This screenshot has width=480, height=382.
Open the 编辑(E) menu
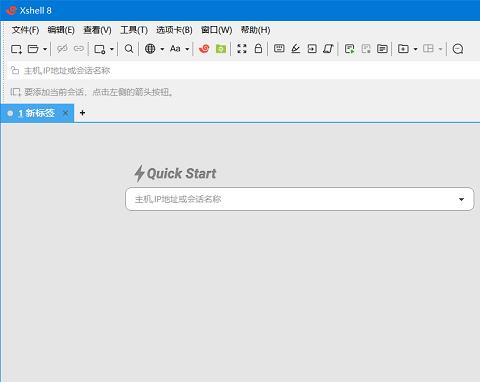coord(61,30)
